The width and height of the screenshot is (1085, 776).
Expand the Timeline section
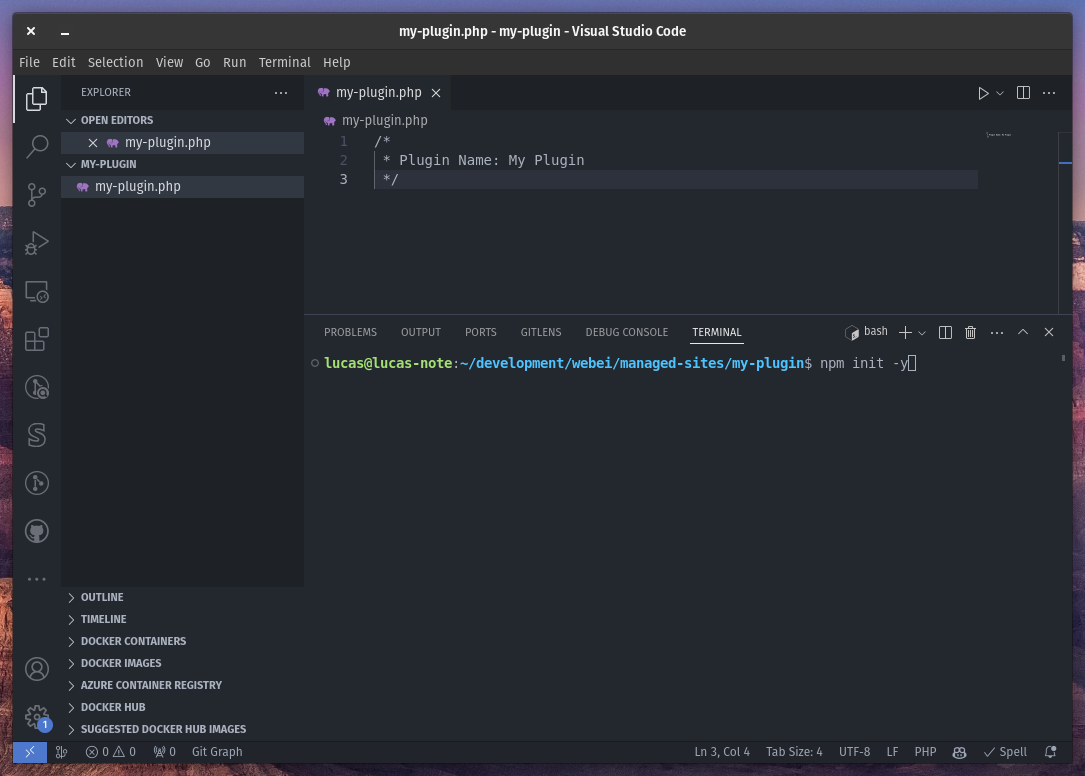pos(183,620)
